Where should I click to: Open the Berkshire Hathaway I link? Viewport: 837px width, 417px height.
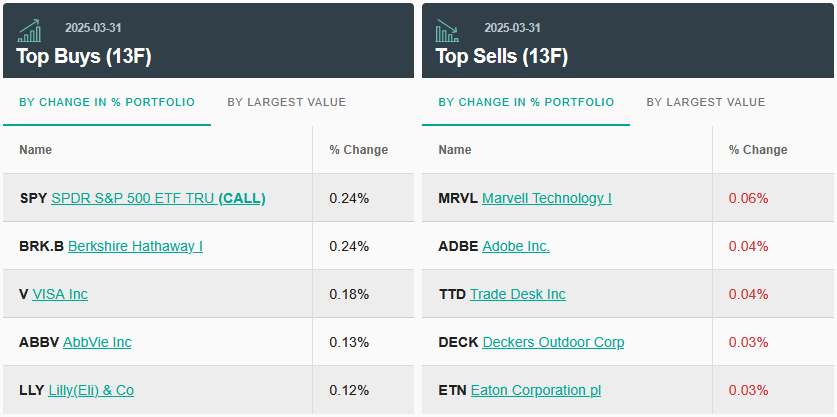pyautogui.click(x=135, y=246)
